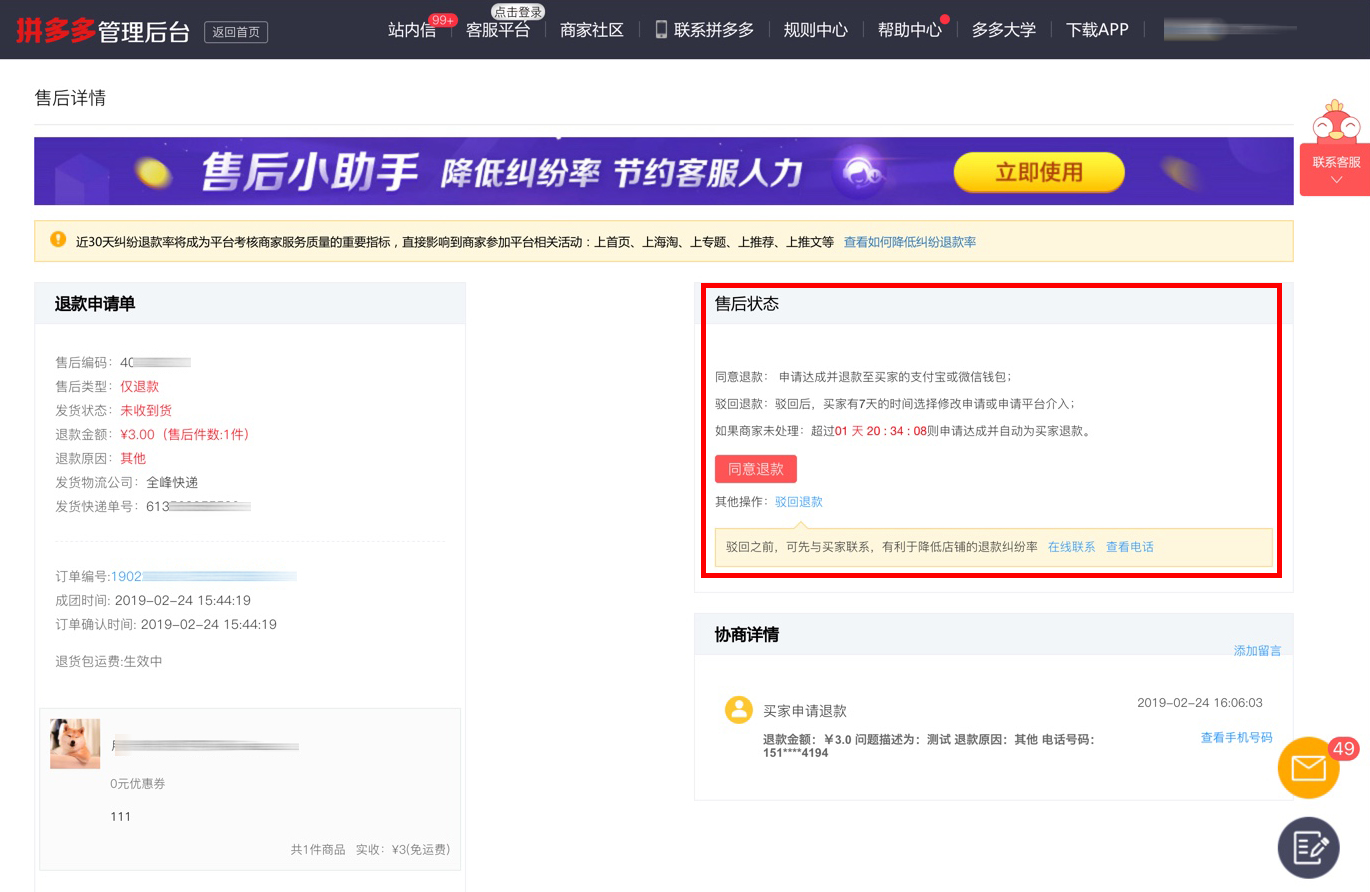Click the 实收：¥3(免运费) text

coord(403,850)
